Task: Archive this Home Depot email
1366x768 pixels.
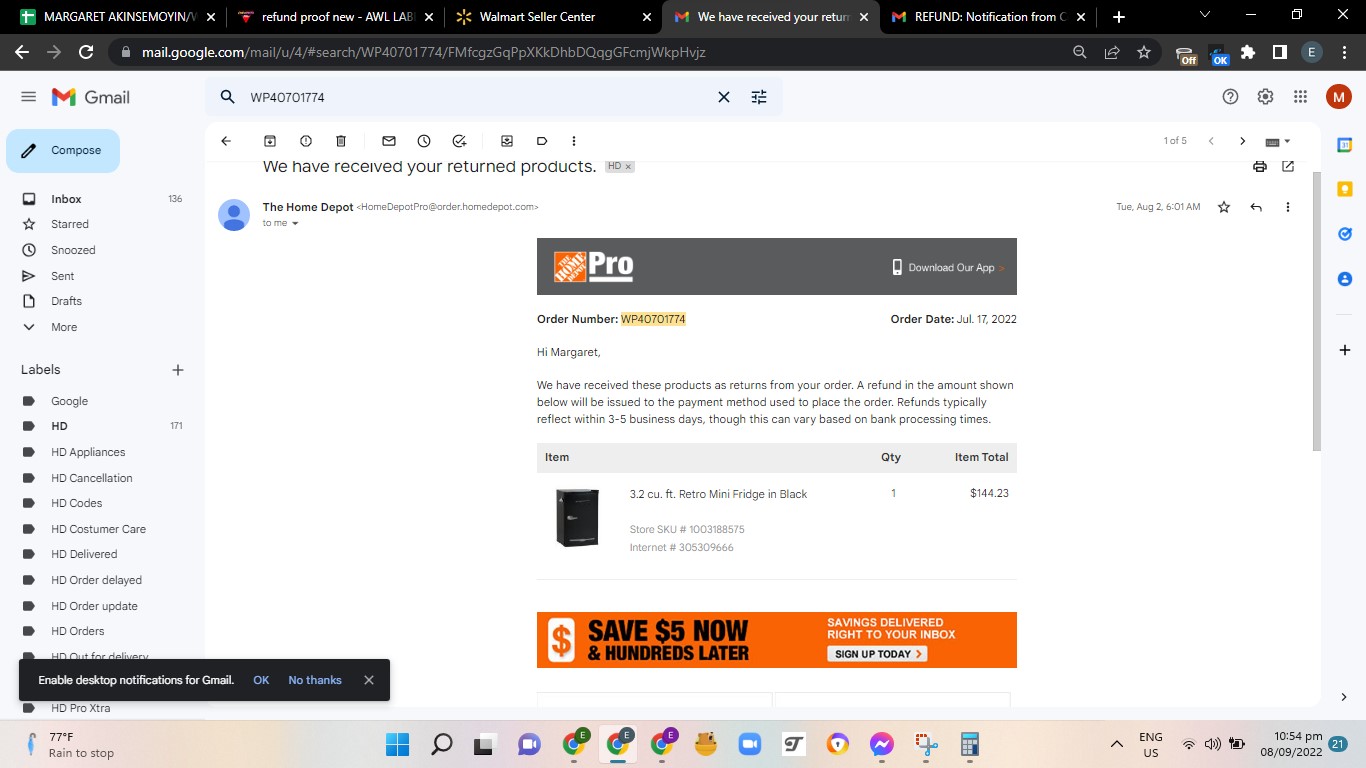Action: (270, 141)
